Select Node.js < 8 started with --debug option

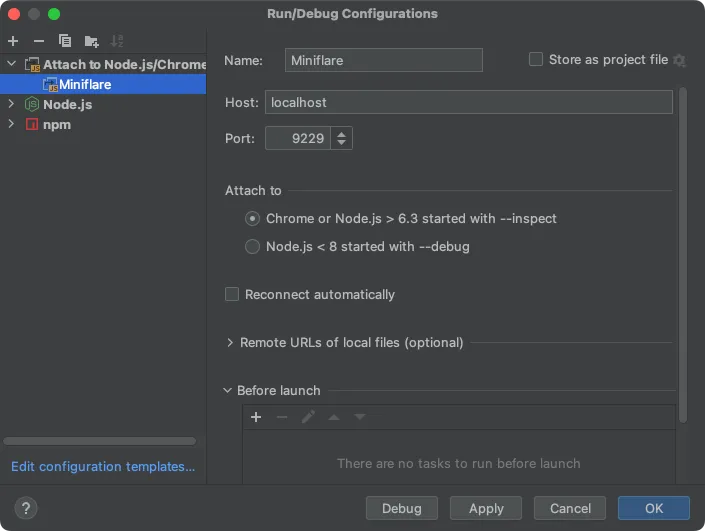pyautogui.click(x=253, y=246)
